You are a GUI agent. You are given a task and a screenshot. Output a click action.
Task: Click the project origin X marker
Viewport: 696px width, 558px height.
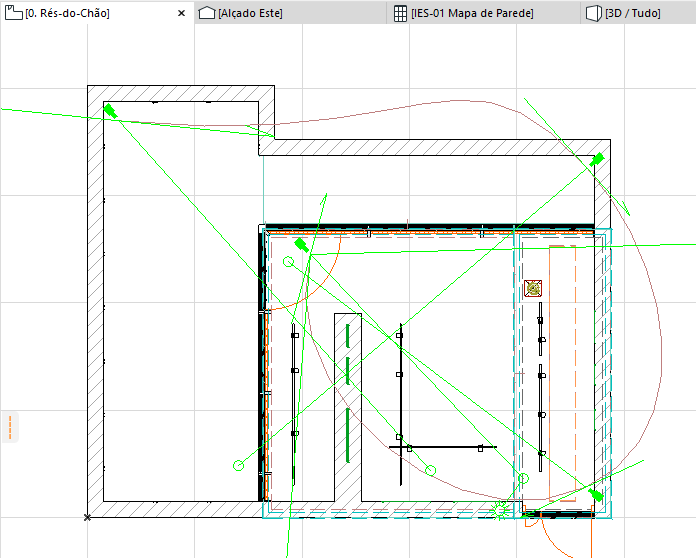click(87, 517)
